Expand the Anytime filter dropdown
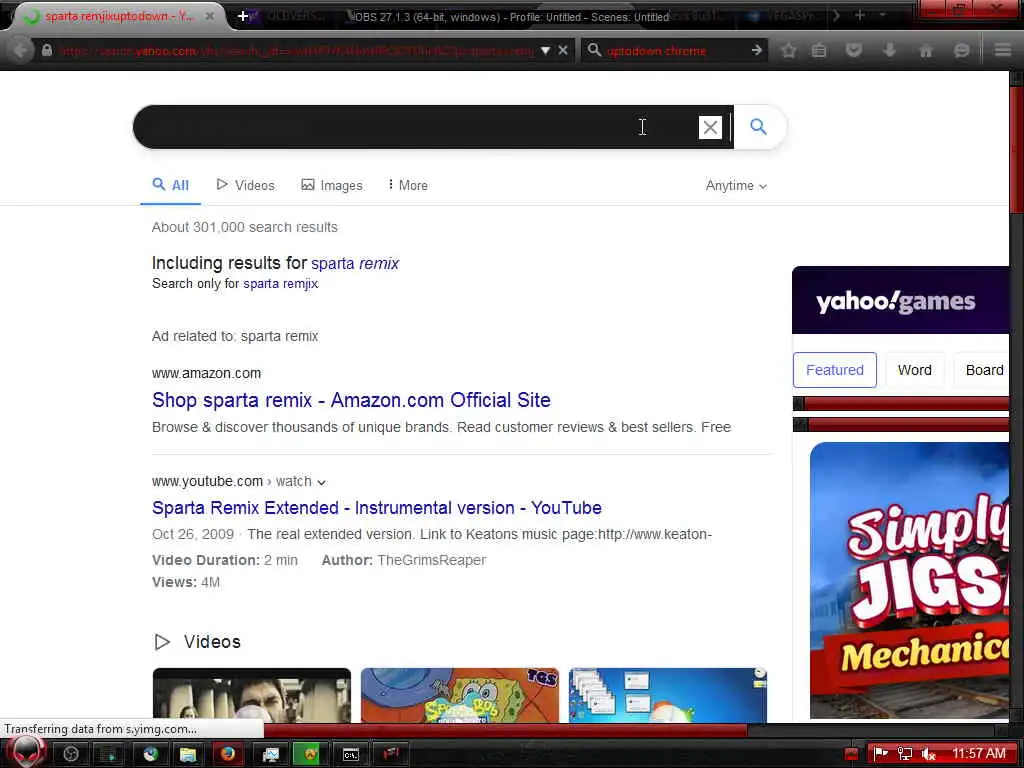Screen dimensions: 1024x768 coord(736,185)
